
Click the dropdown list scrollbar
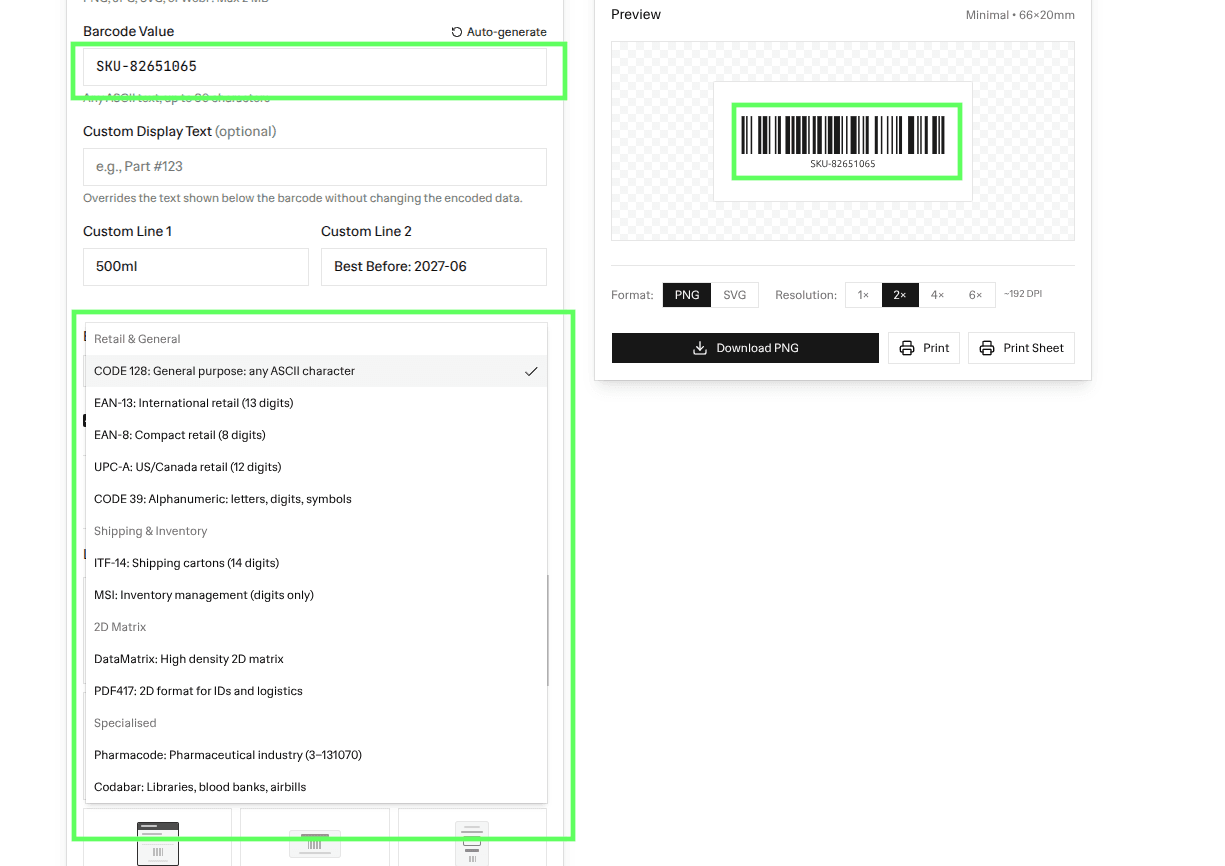pyautogui.click(x=547, y=630)
